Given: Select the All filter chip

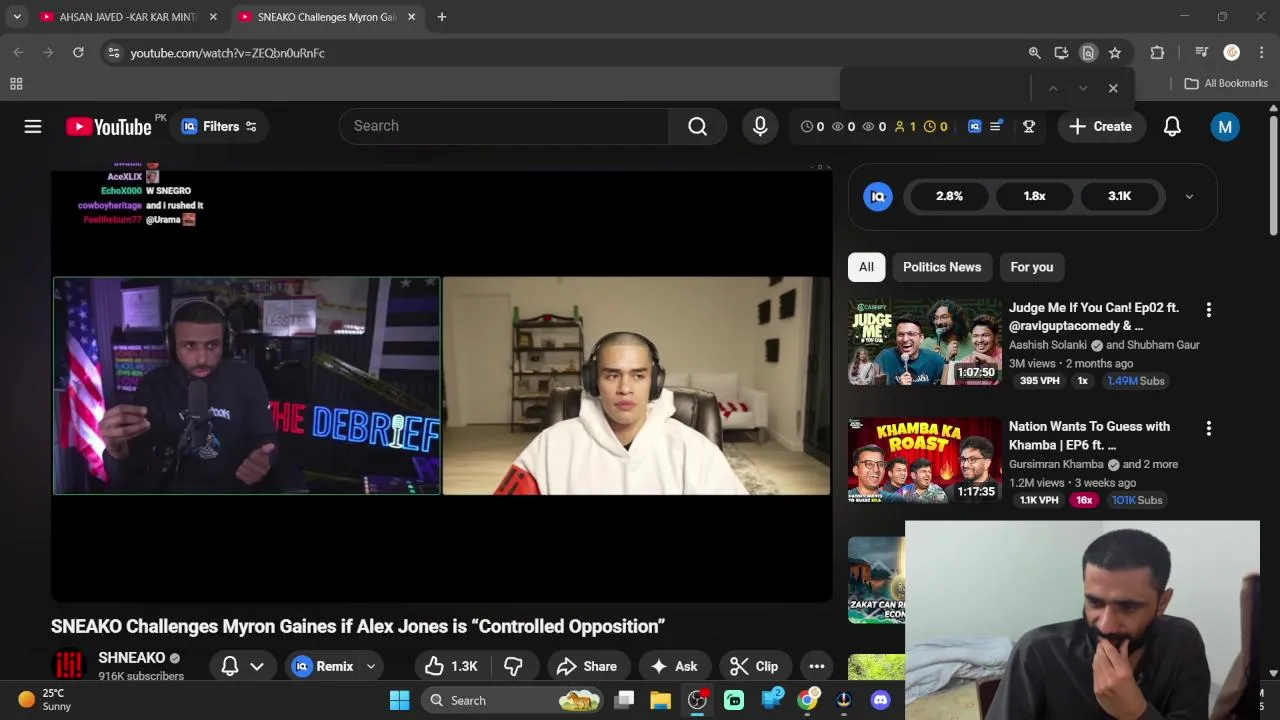Looking at the screenshot, I should click(x=866, y=267).
